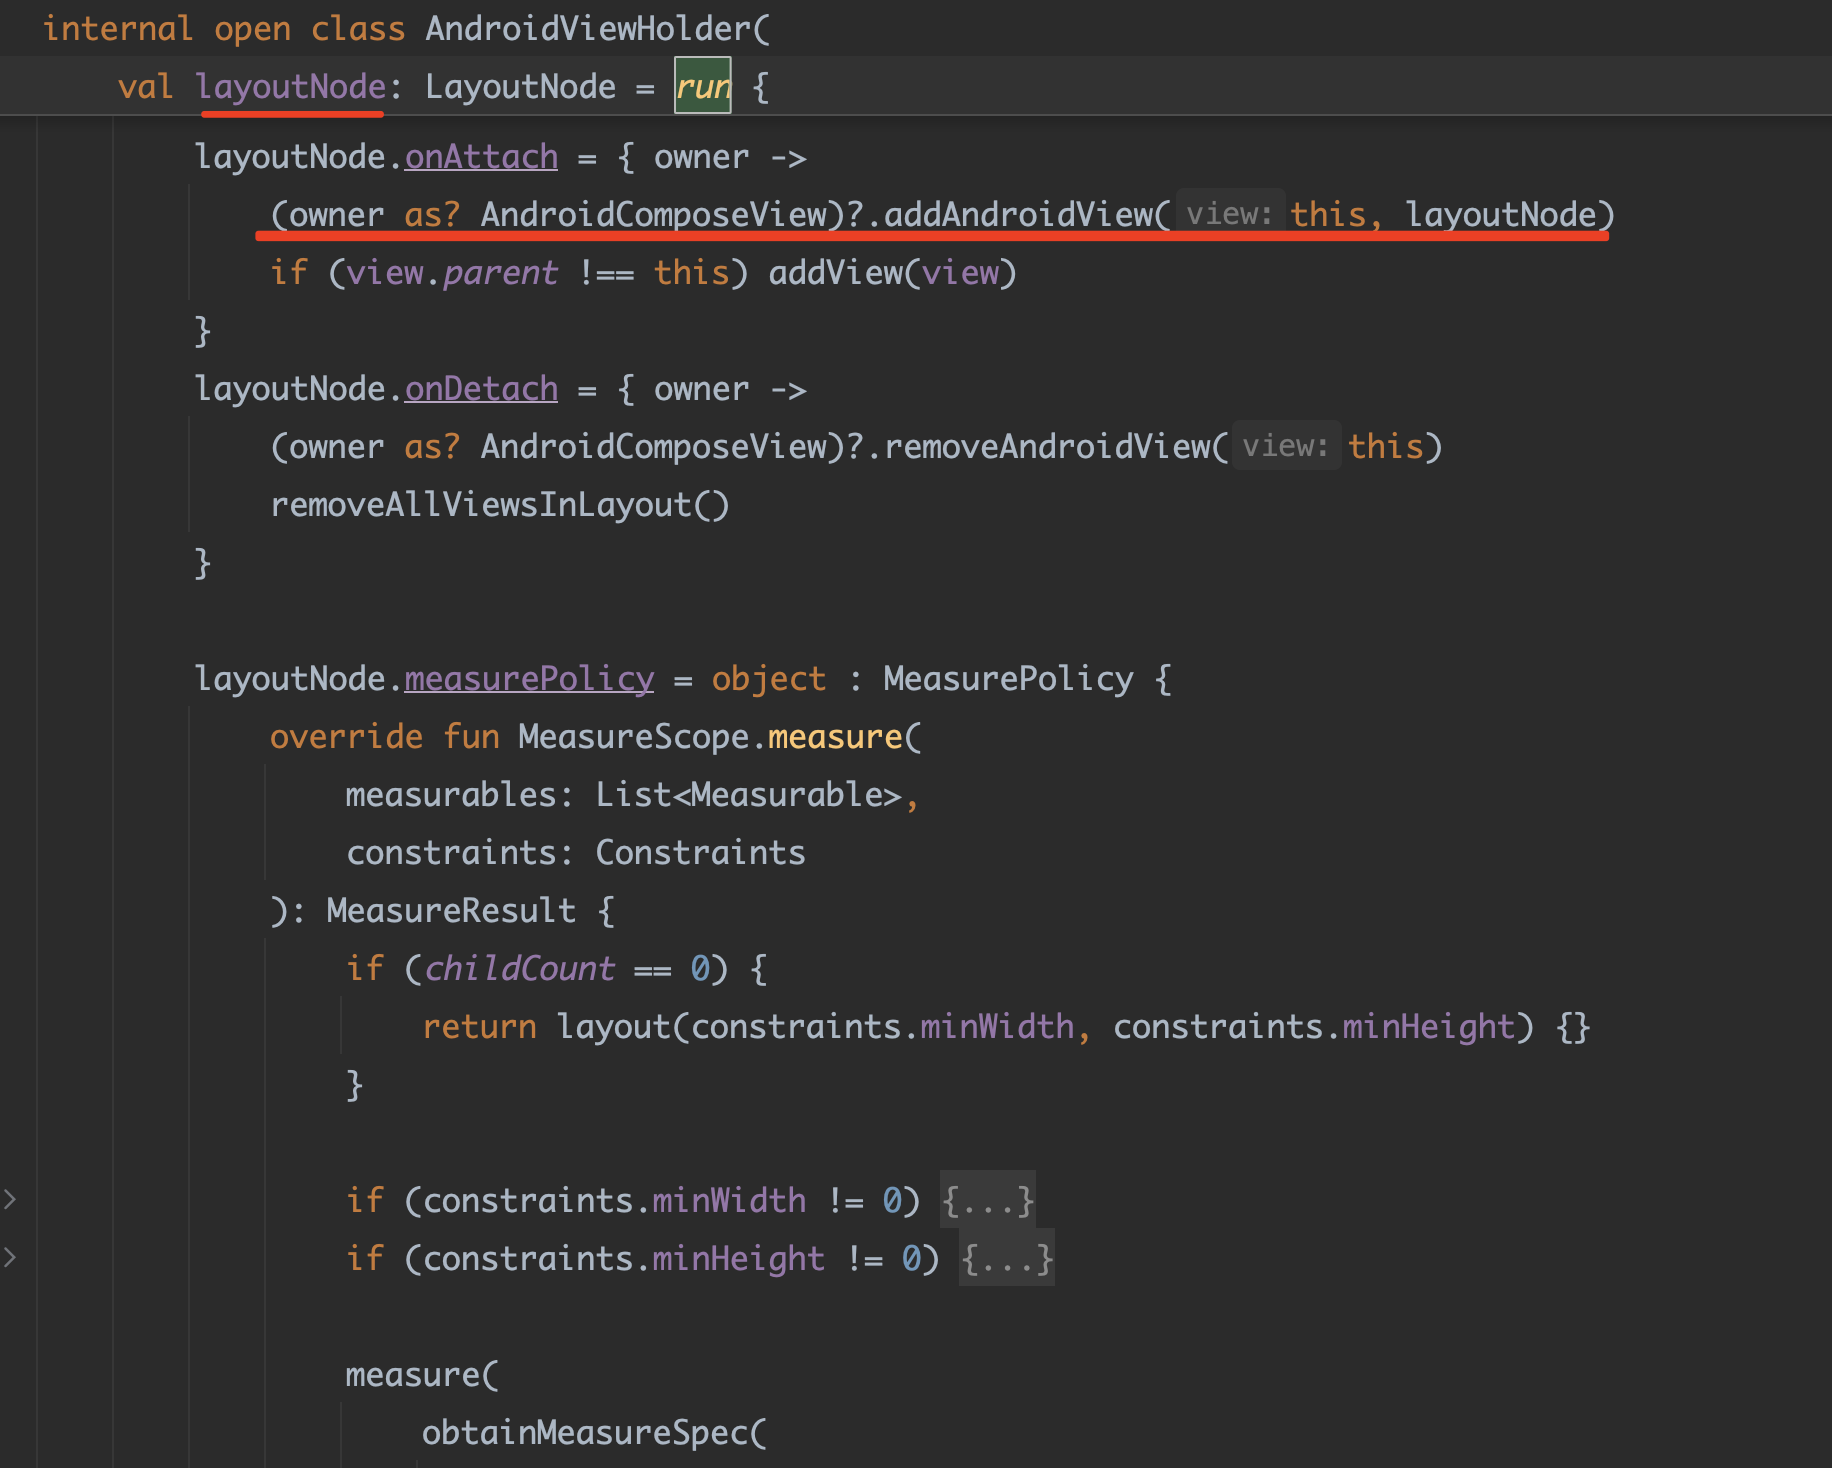Click removeAllViewsInLayout() call
The image size is (1832, 1468).
pyautogui.click(x=500, y=504)
